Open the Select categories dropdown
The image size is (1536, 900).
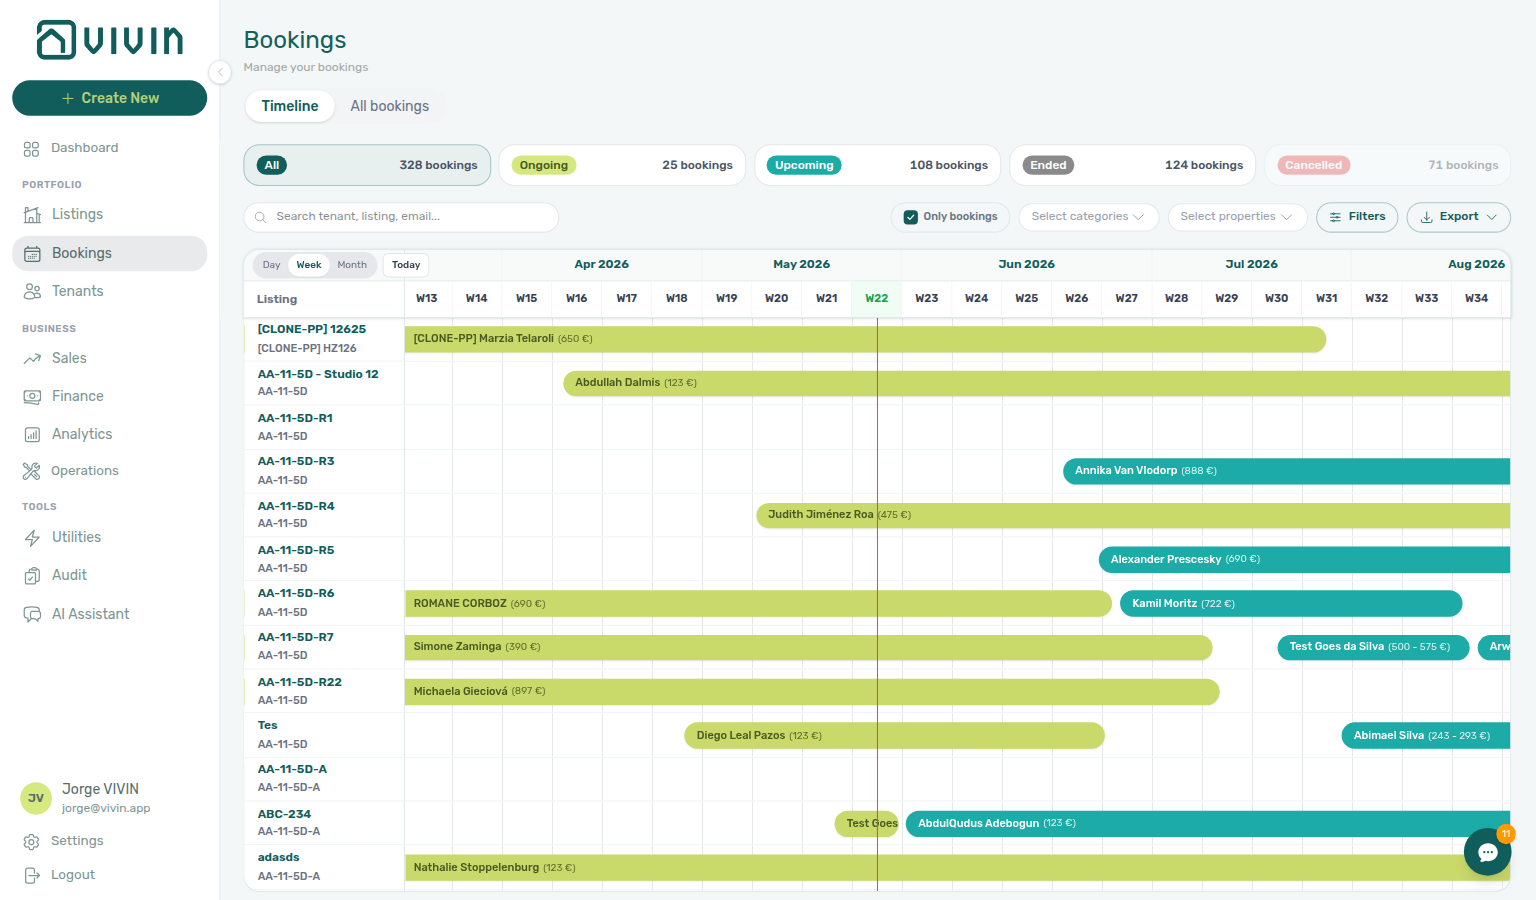(1088, 217)
